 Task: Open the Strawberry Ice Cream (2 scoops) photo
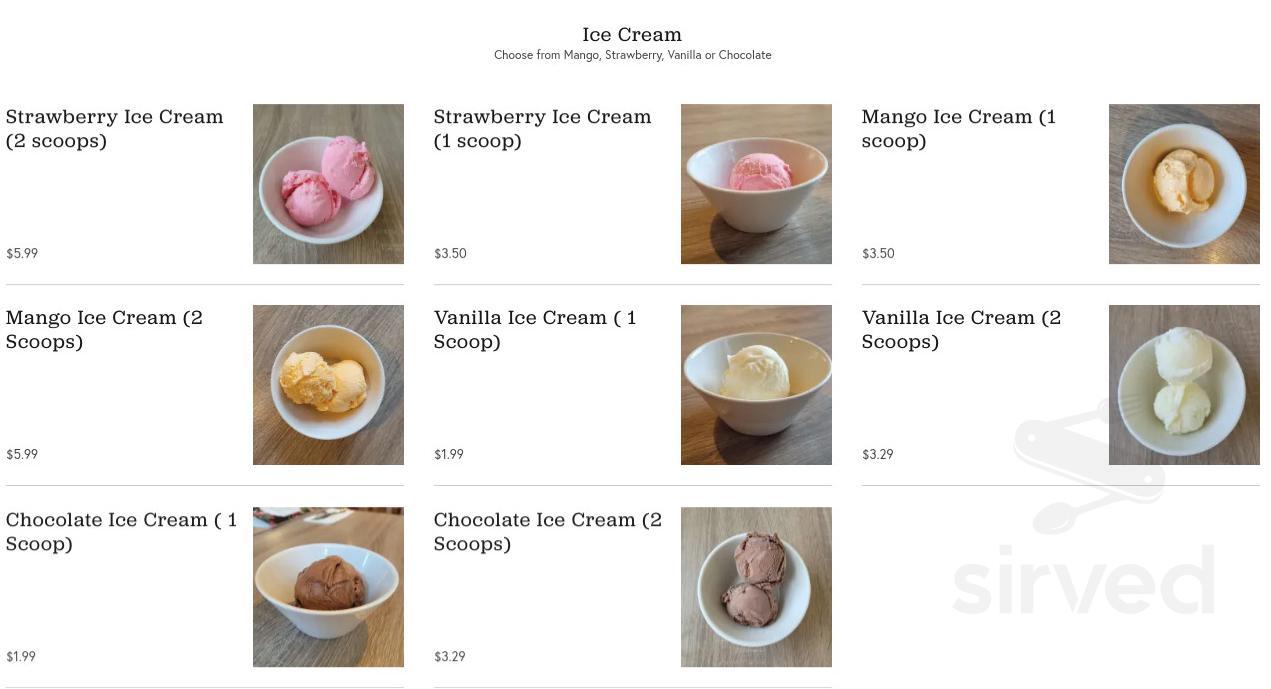[x=328, y=184]
